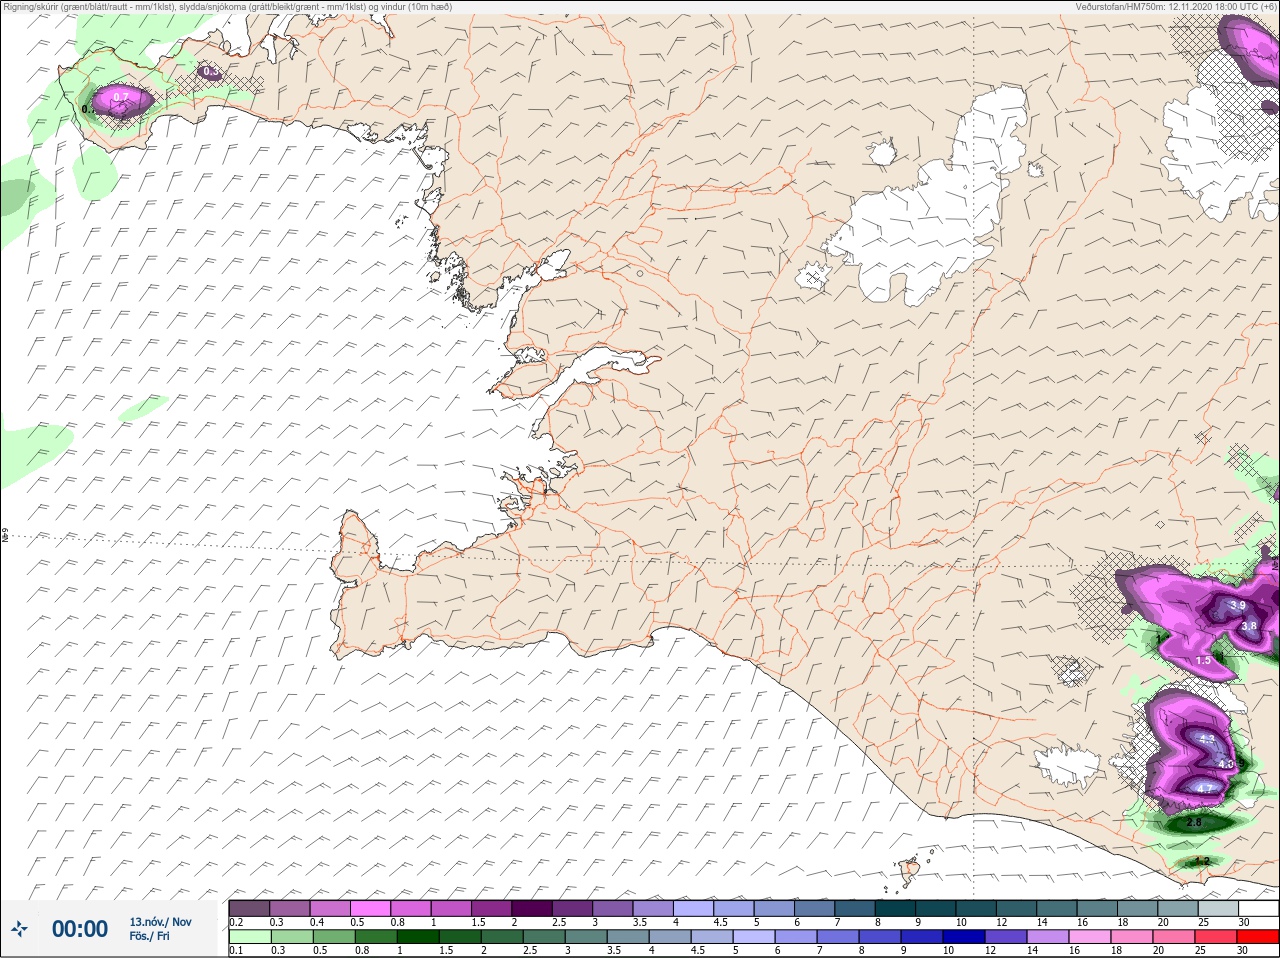Image resolution: width=1280 pixels, height=958 pixels.
Task: Click the 64 latitude label at left edge
Action: (x=4, y=537)
